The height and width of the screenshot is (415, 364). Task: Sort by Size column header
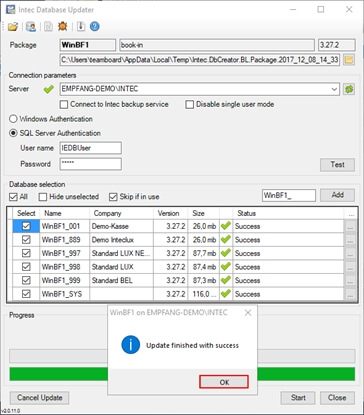pyautogui.click(x=203, y=213)
